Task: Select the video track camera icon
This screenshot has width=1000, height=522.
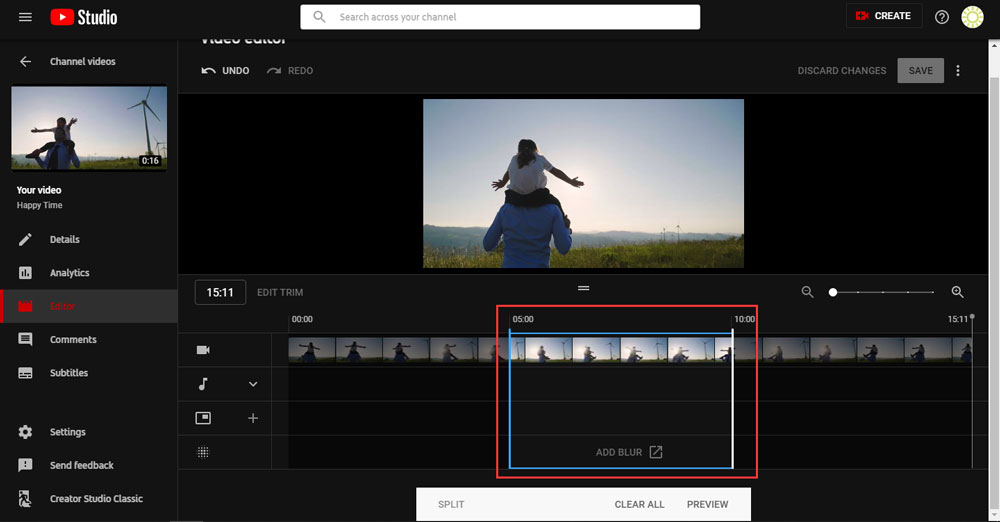Action: 203,350
